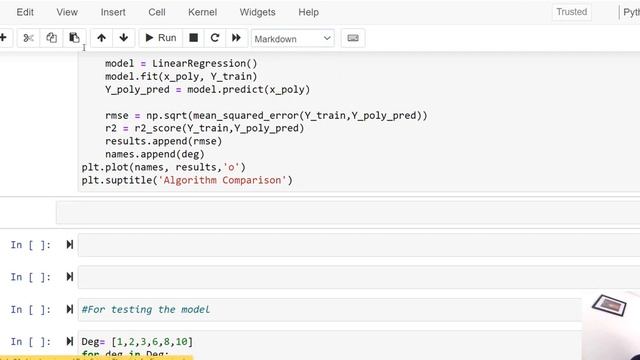Click the Run button
The width and height of the screenshot is (640, 360).
click(x=161, y=38)
